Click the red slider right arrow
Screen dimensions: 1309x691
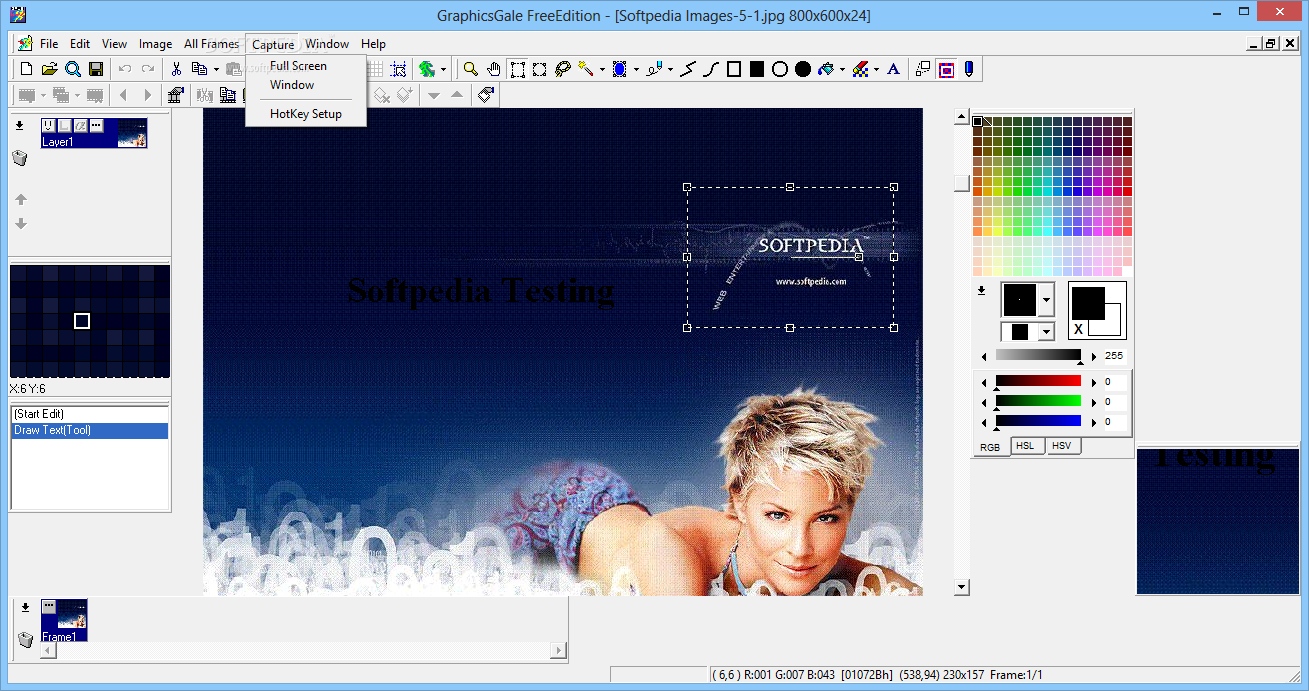[1093, 382]
